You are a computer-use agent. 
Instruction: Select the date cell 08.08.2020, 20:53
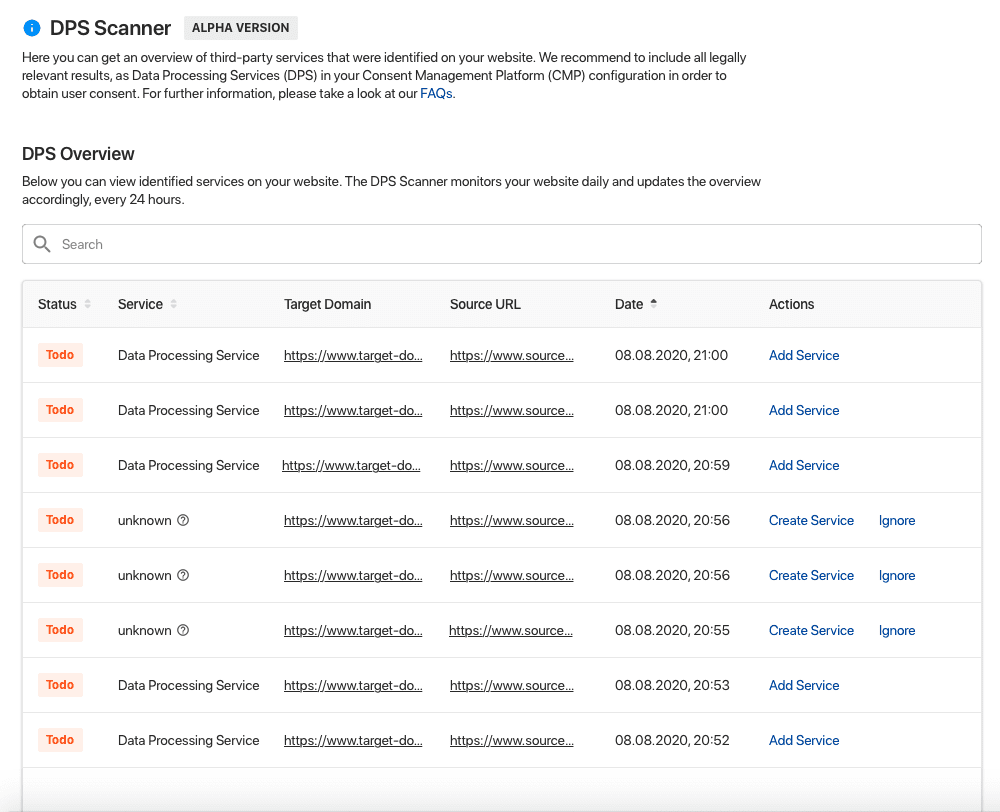coord(672,685)
